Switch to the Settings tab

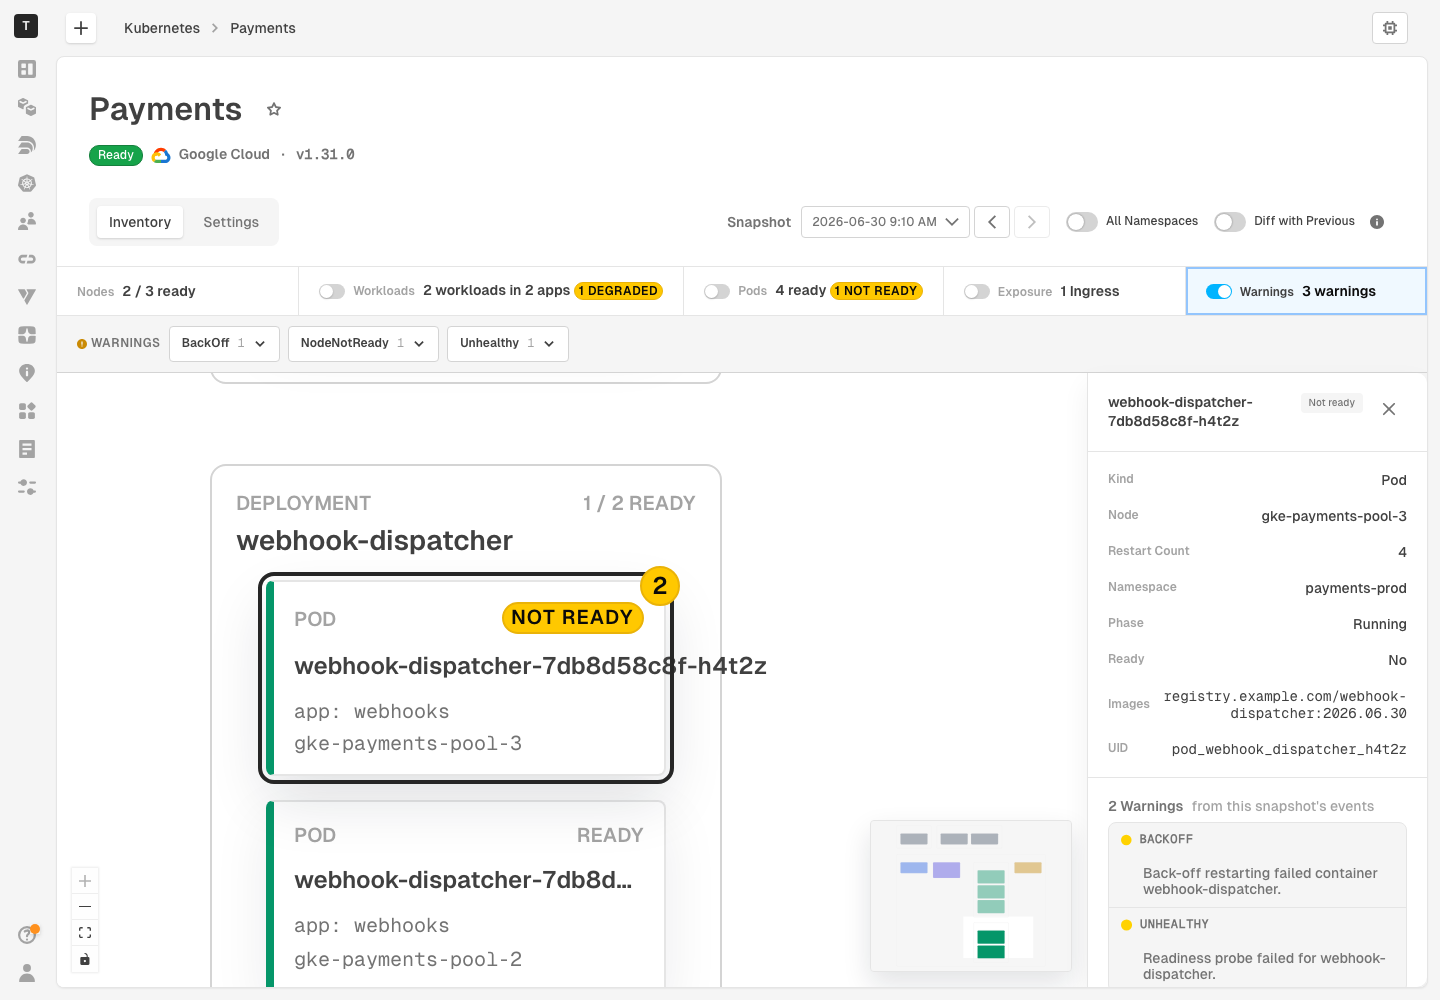(x=231, y=222)
